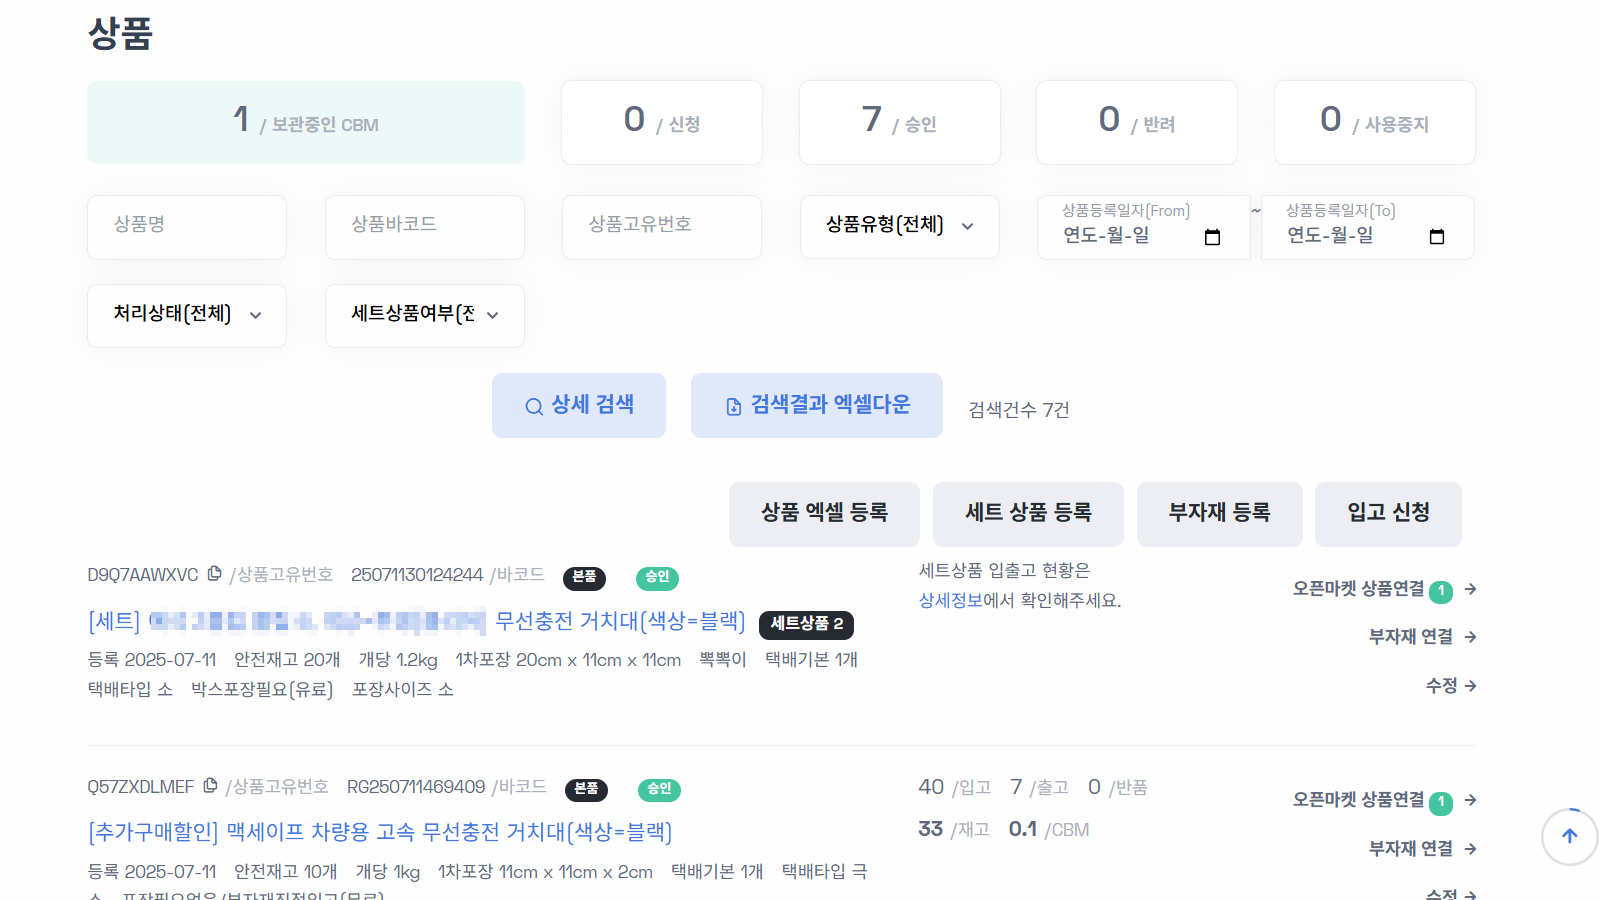This screenshot has height=900, width=1600.
Task: Select the 반려 status card
Action: [1136, 122]
